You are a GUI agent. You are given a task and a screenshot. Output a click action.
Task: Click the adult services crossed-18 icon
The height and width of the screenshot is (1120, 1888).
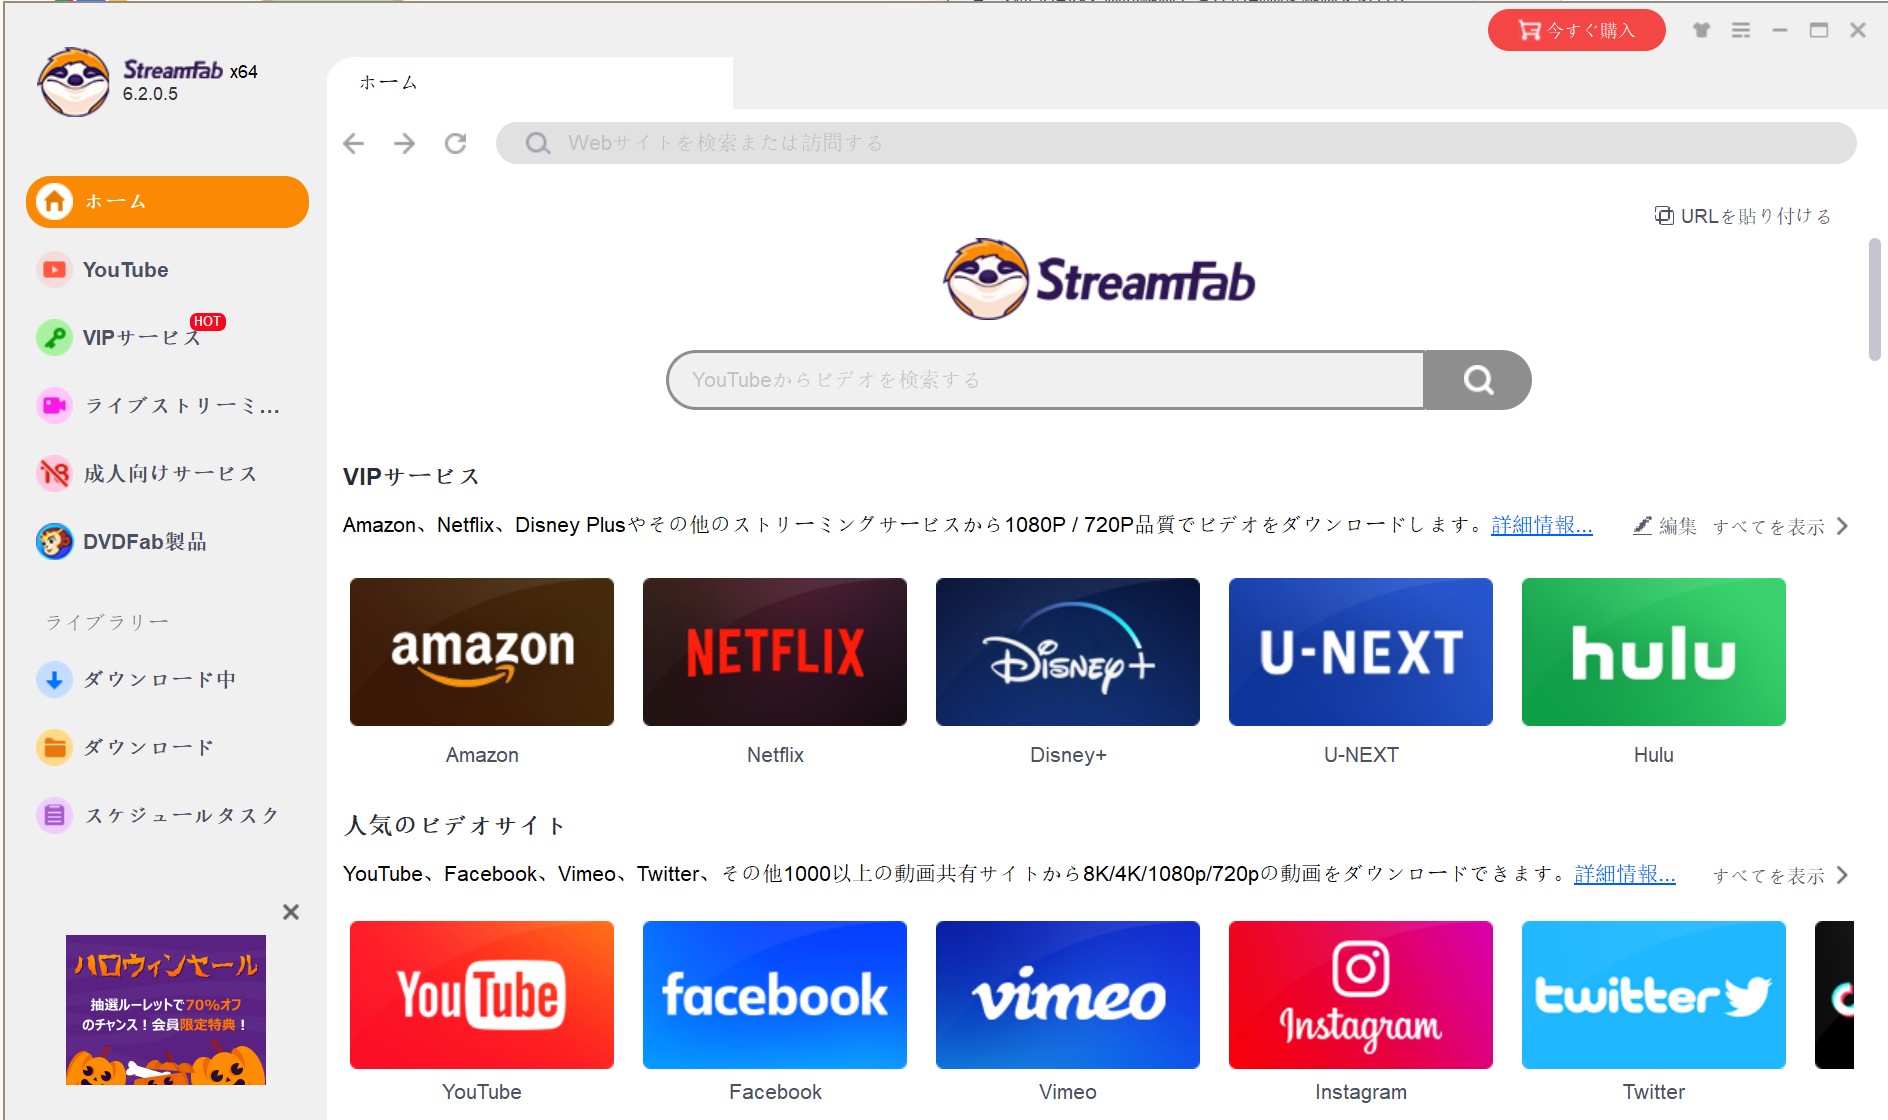(x=54, y=474)
